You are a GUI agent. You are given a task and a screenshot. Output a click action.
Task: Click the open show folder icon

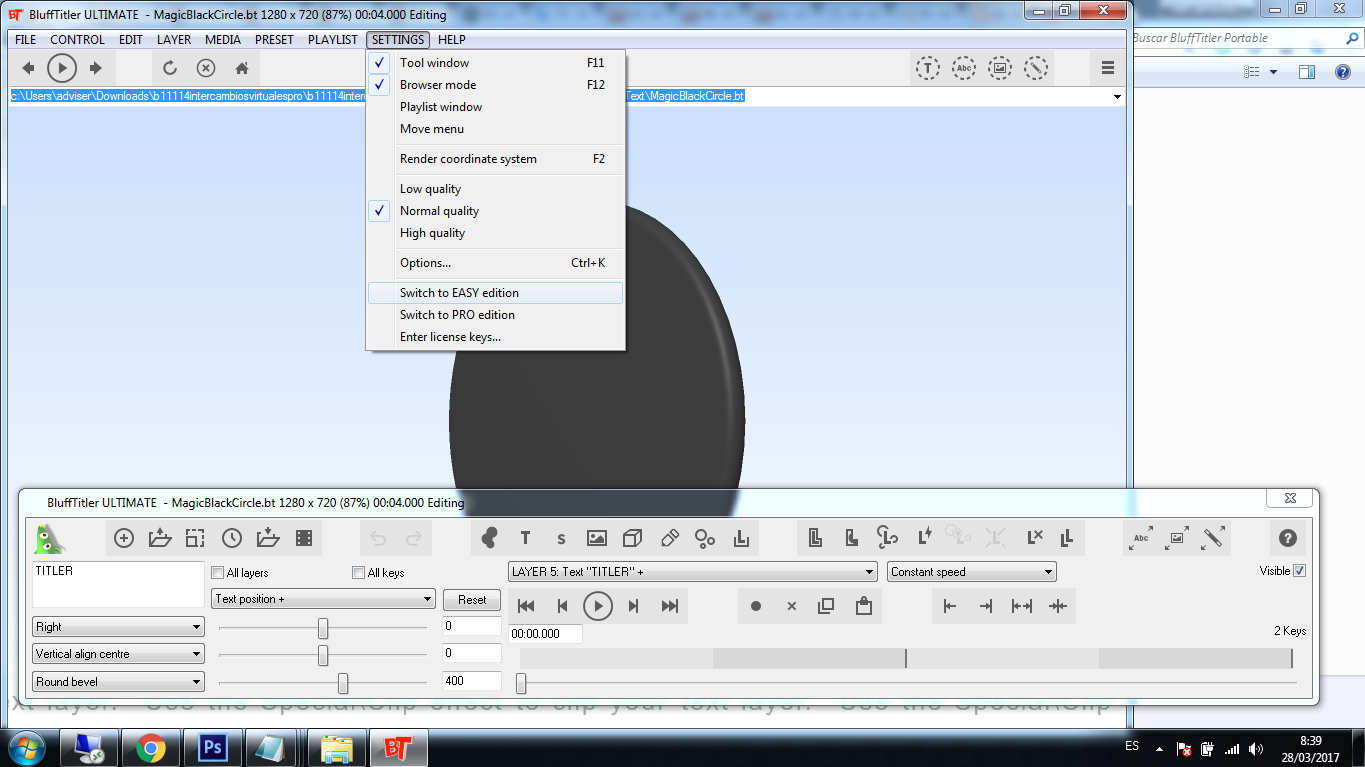[160, 538]
